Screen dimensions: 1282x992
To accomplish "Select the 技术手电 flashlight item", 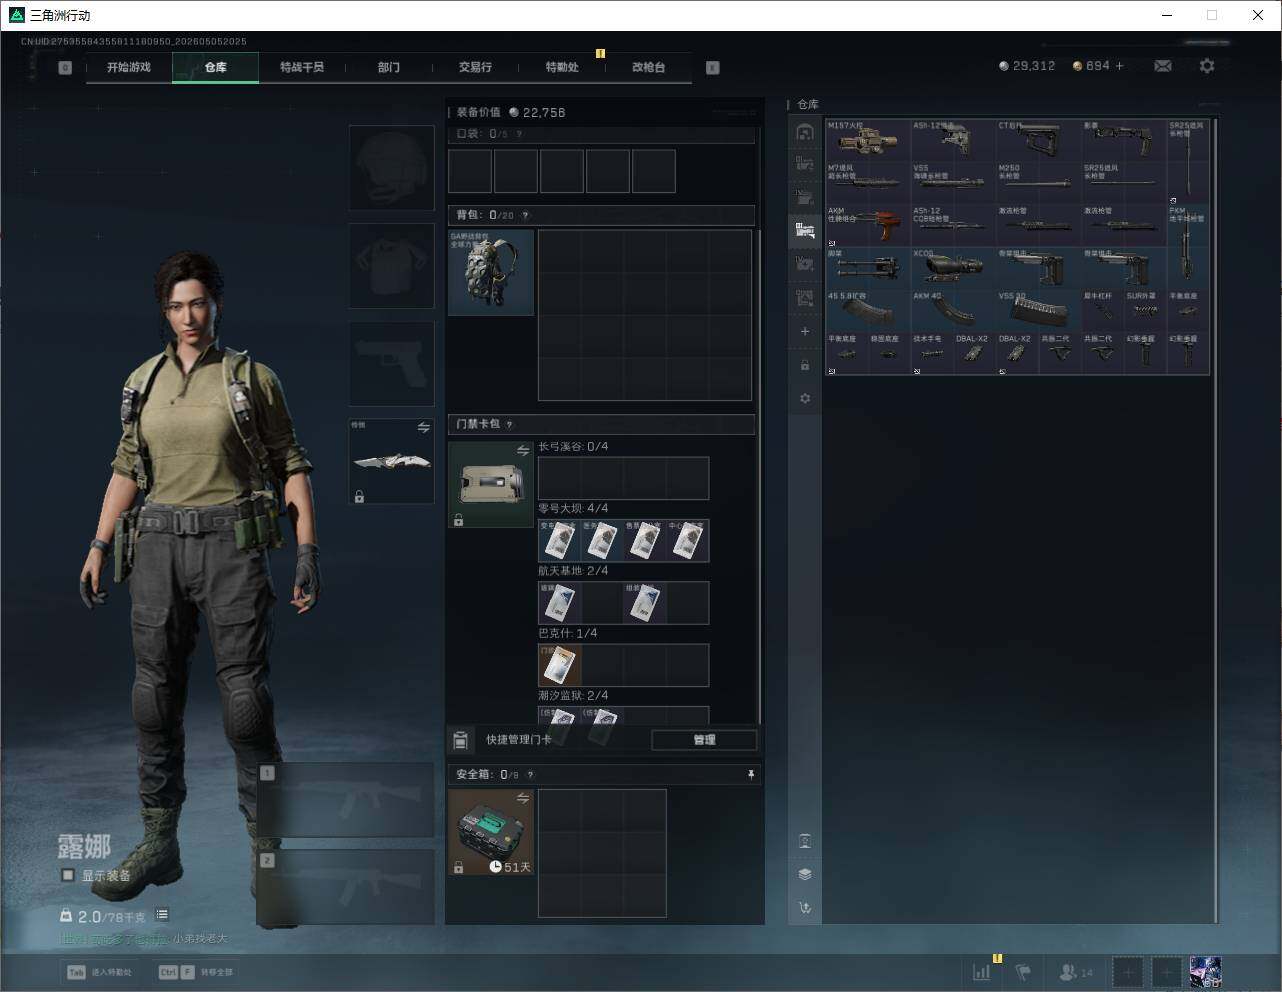I will [x=932, y=354].
